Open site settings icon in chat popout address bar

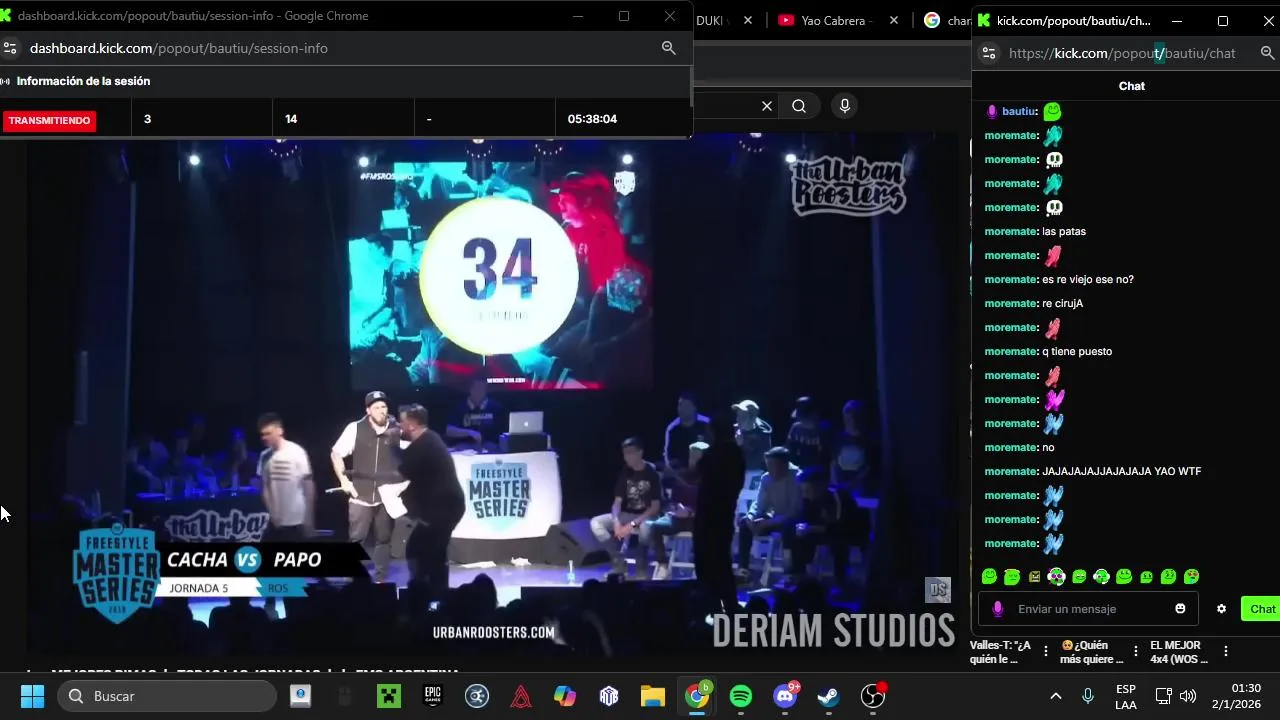[989, 53]
